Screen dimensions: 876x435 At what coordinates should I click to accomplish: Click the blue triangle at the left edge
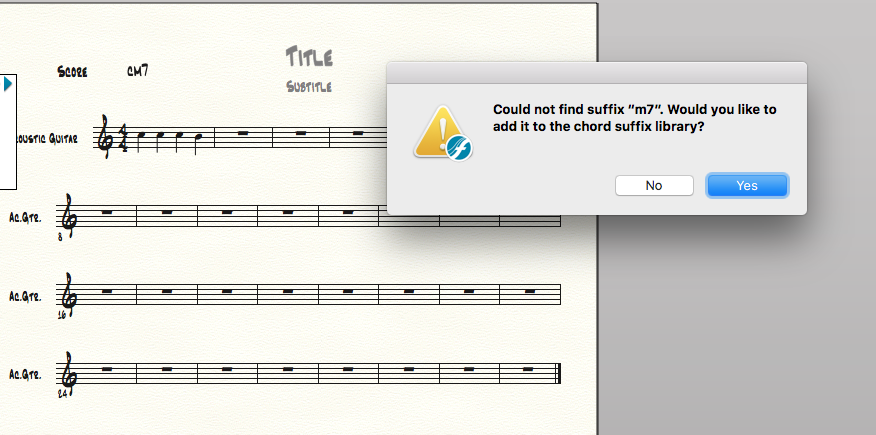coord(8,85)
